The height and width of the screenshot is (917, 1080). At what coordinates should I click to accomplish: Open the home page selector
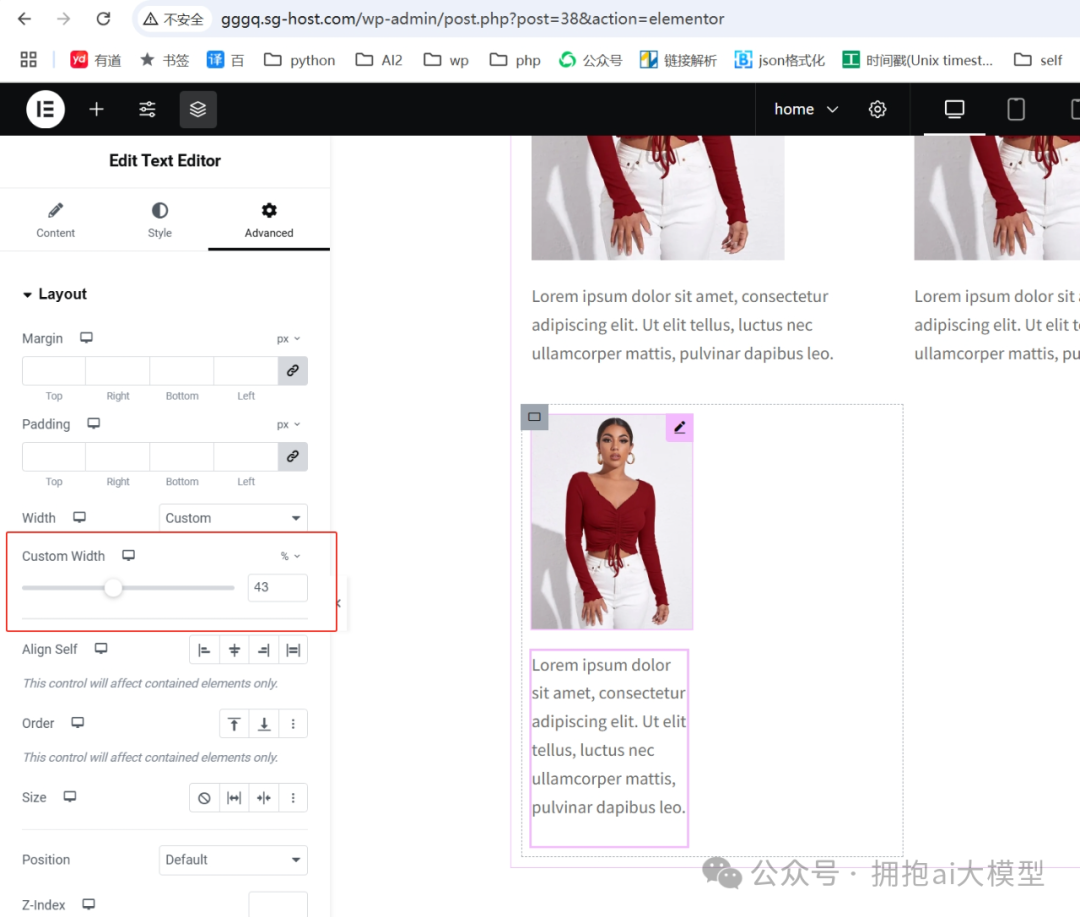[x=805, y=109]
